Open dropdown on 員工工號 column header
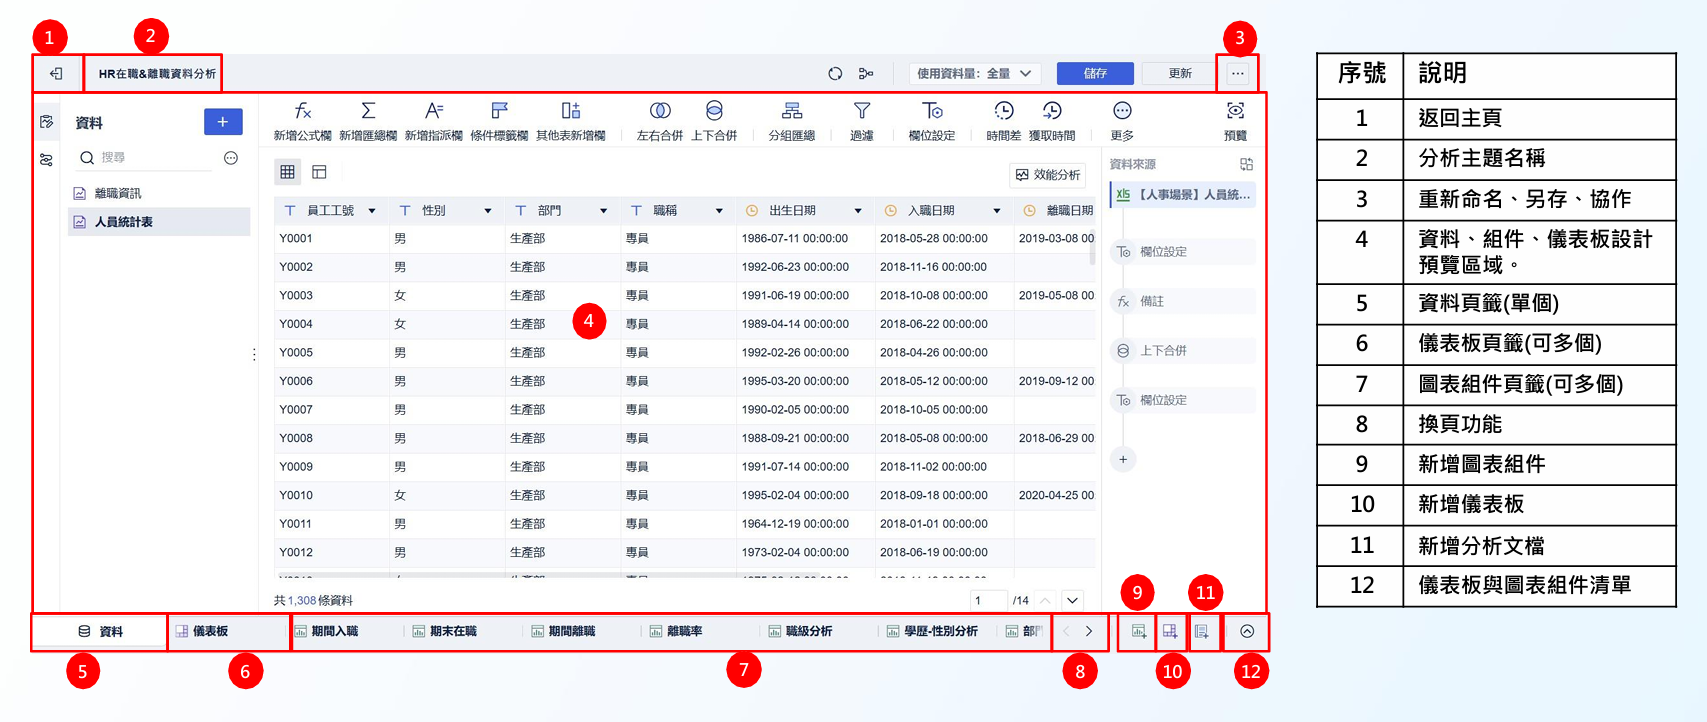1707x722 pixels. coord(372,211)
